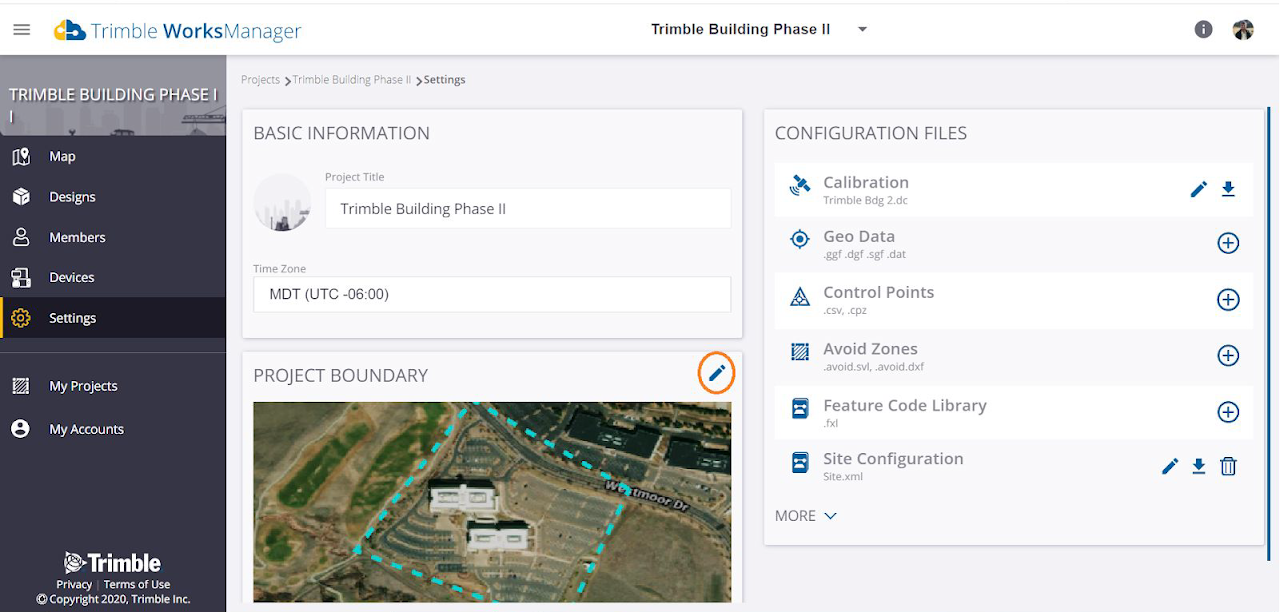The width and height of the screenshot is (1280, 612).
Task: Click the Control Points row label
Action: coord(879,293)
